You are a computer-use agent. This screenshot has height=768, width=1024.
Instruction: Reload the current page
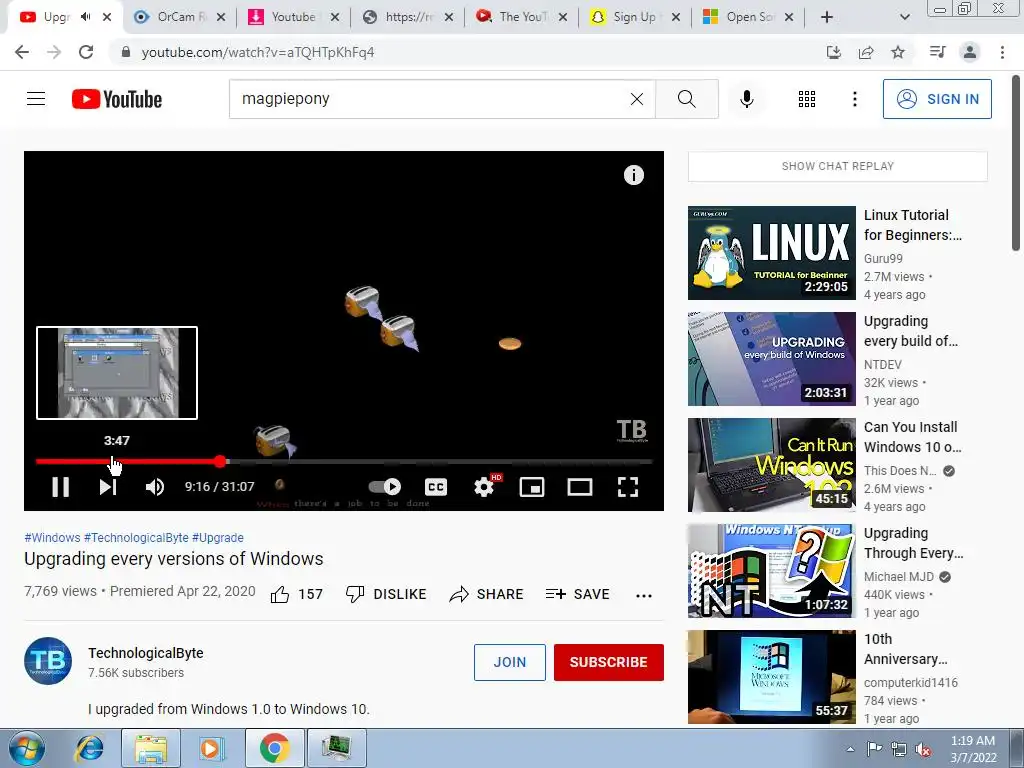coord(86,52)
